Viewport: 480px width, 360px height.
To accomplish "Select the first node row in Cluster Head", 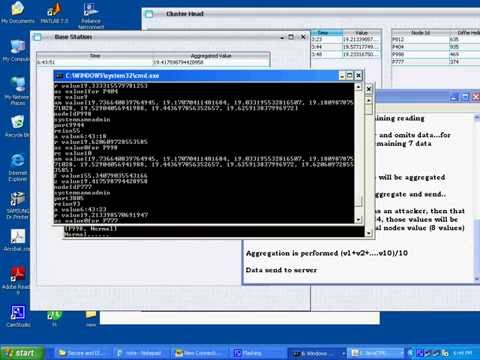I will click(436, 40).
